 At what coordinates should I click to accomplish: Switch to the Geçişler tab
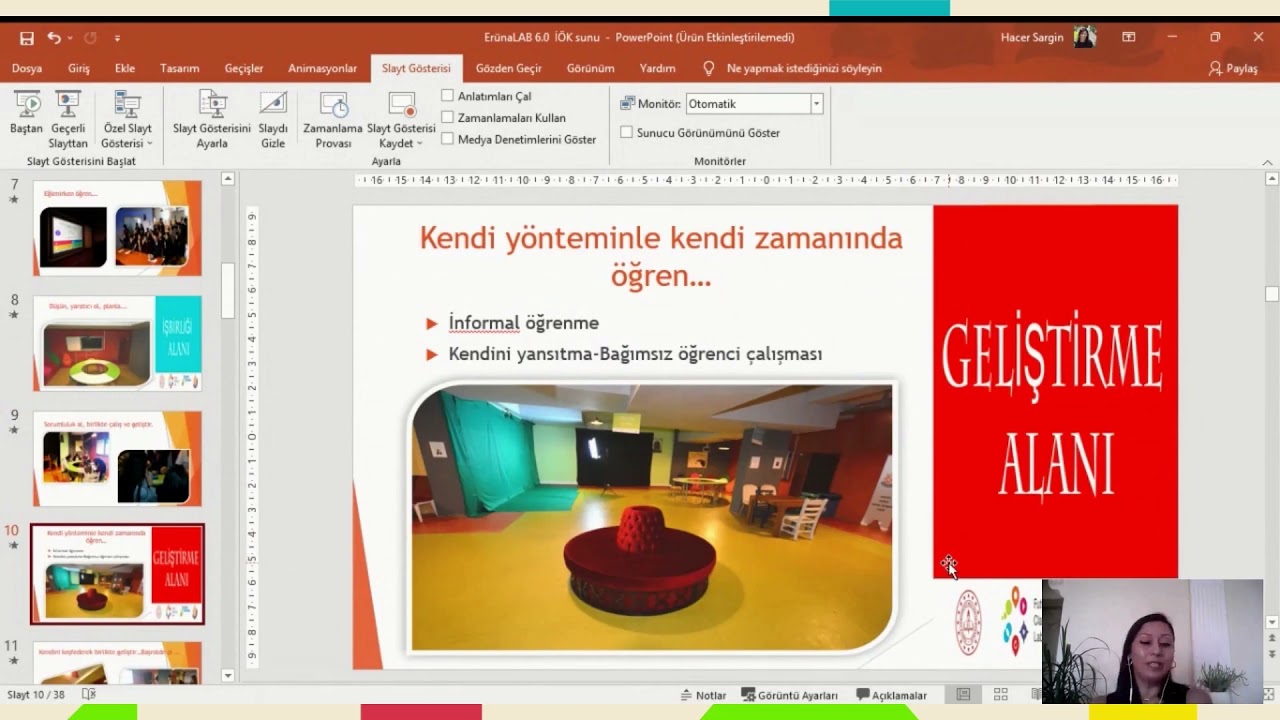[244, 68]
